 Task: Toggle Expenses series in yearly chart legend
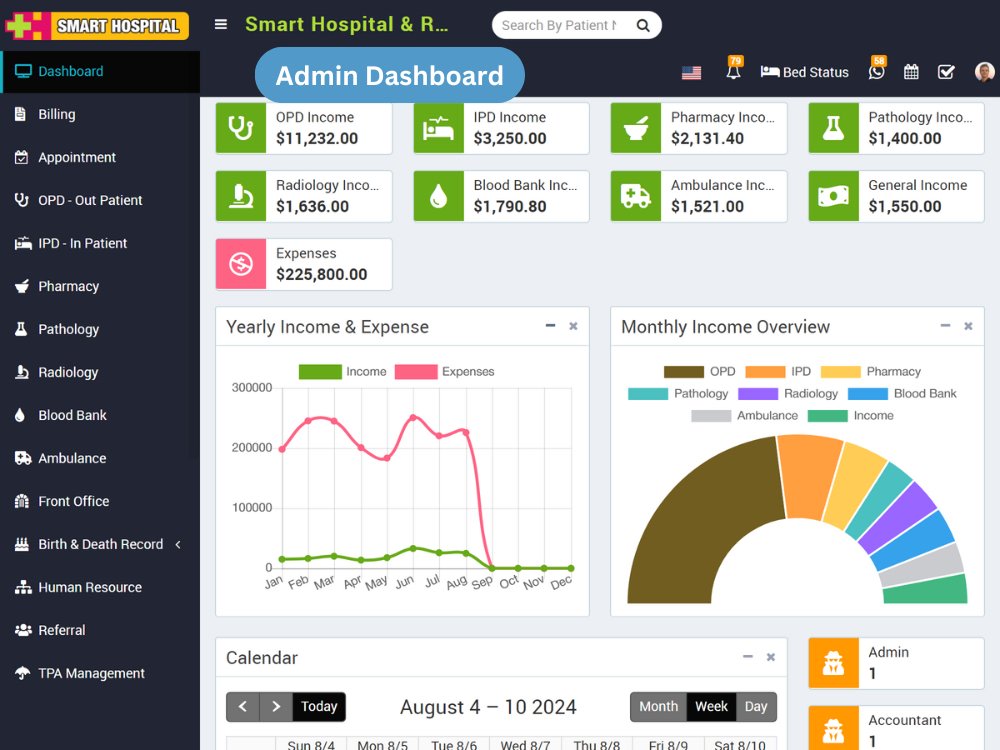(445, 372)
